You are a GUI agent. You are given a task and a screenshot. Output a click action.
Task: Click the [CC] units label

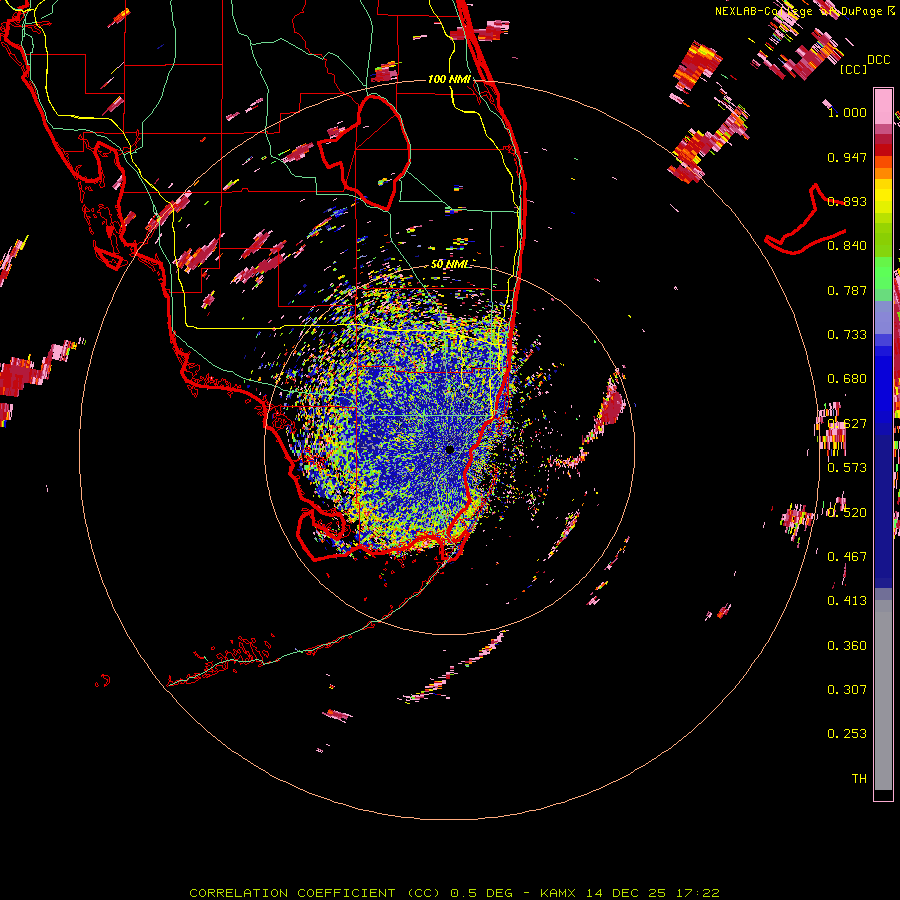(853, 69)
